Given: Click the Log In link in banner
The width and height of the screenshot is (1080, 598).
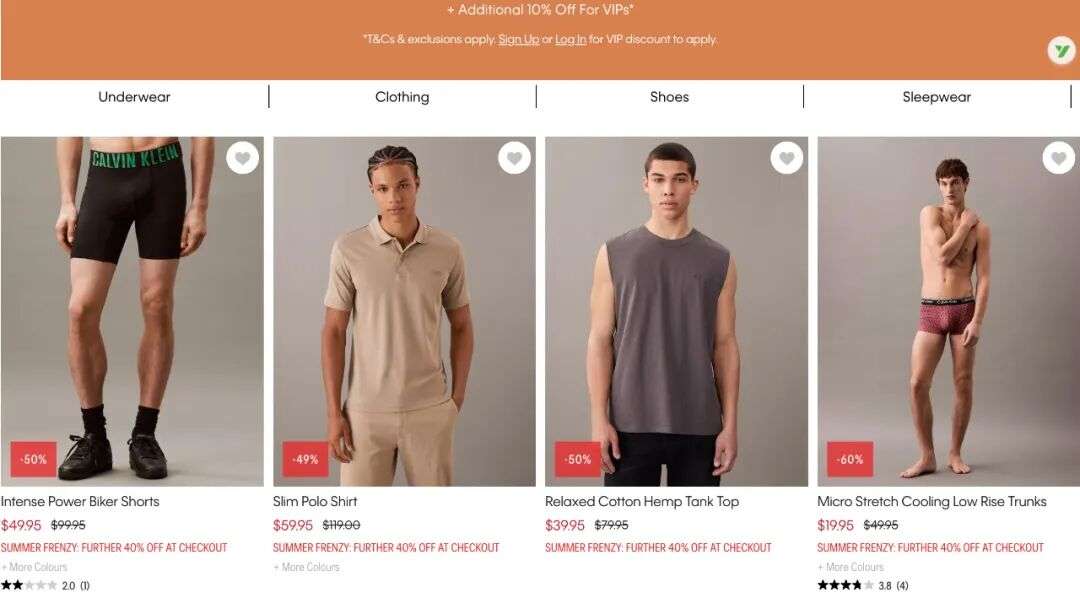Looking at the screenshot, I should point(571,39).
